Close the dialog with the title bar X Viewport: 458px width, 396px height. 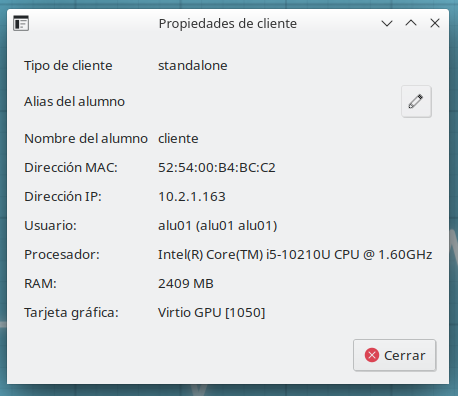tap(435, 23)
